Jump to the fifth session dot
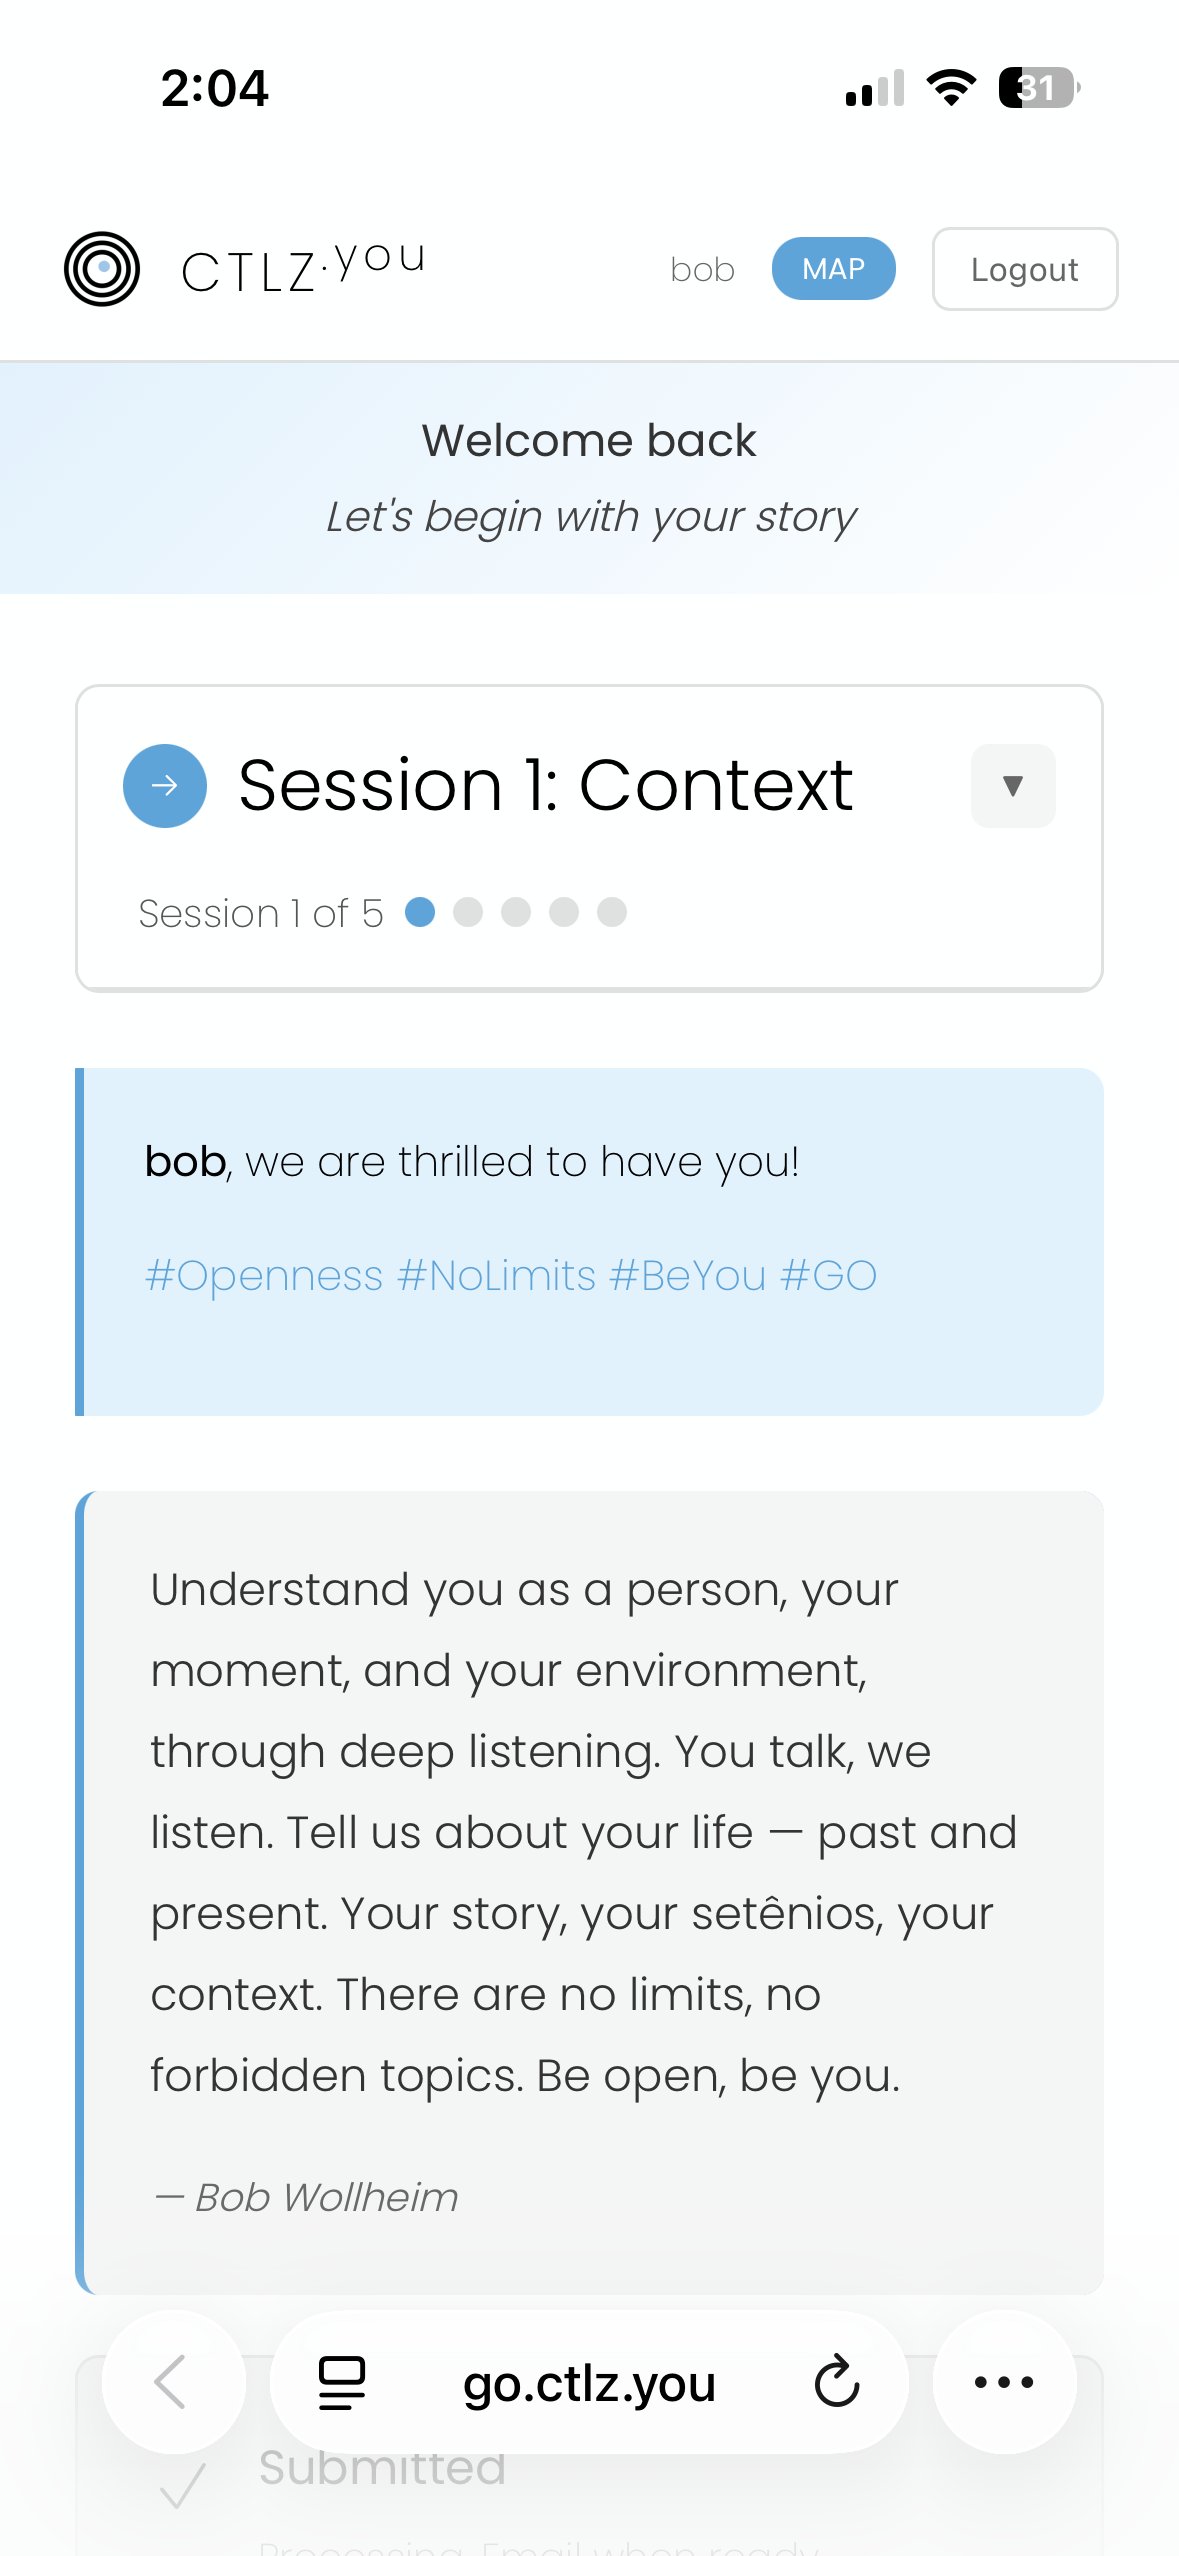The width and height of the screenshot is (1179, 2556). click(612, 912)
